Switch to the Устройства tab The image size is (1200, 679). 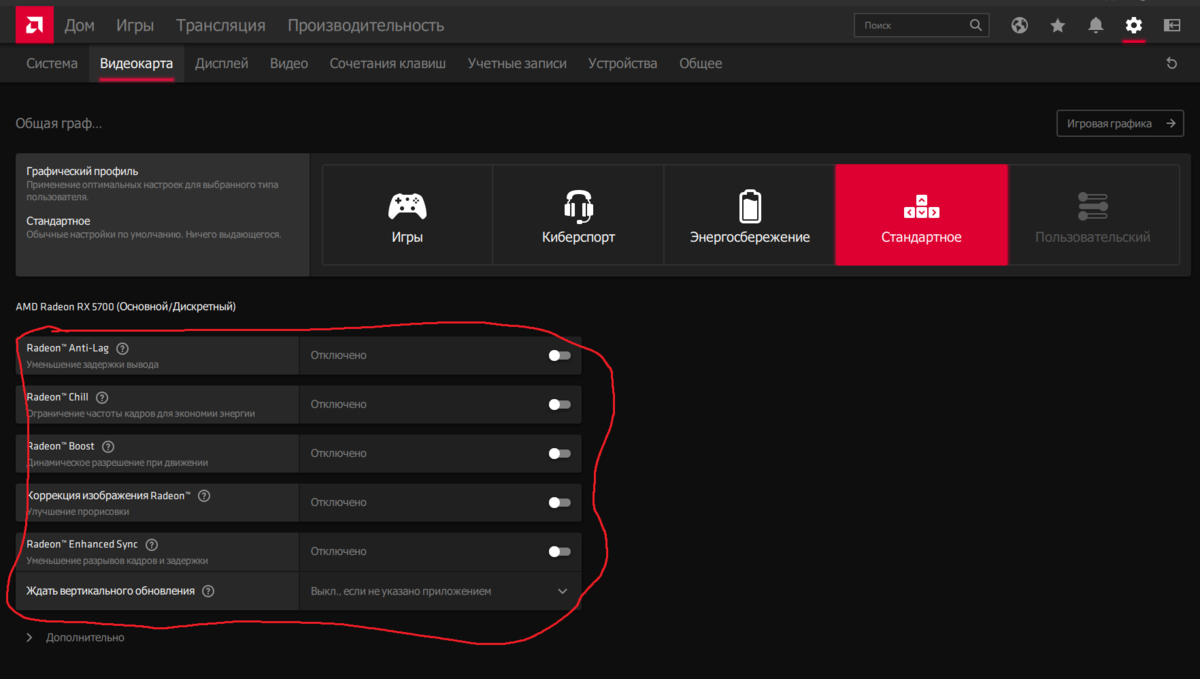[x=623, y=63]
